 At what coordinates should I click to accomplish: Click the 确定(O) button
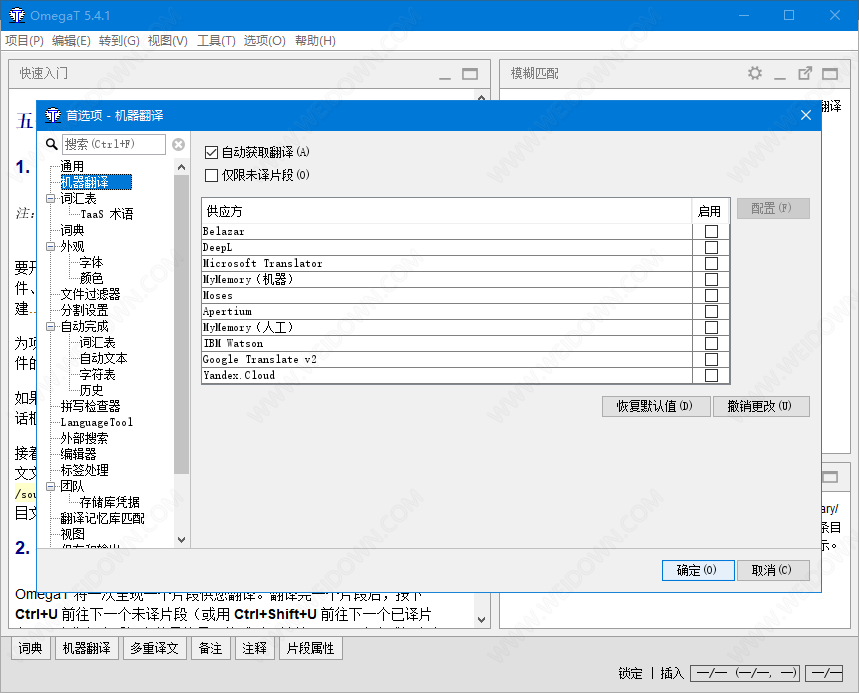point(697,570)
